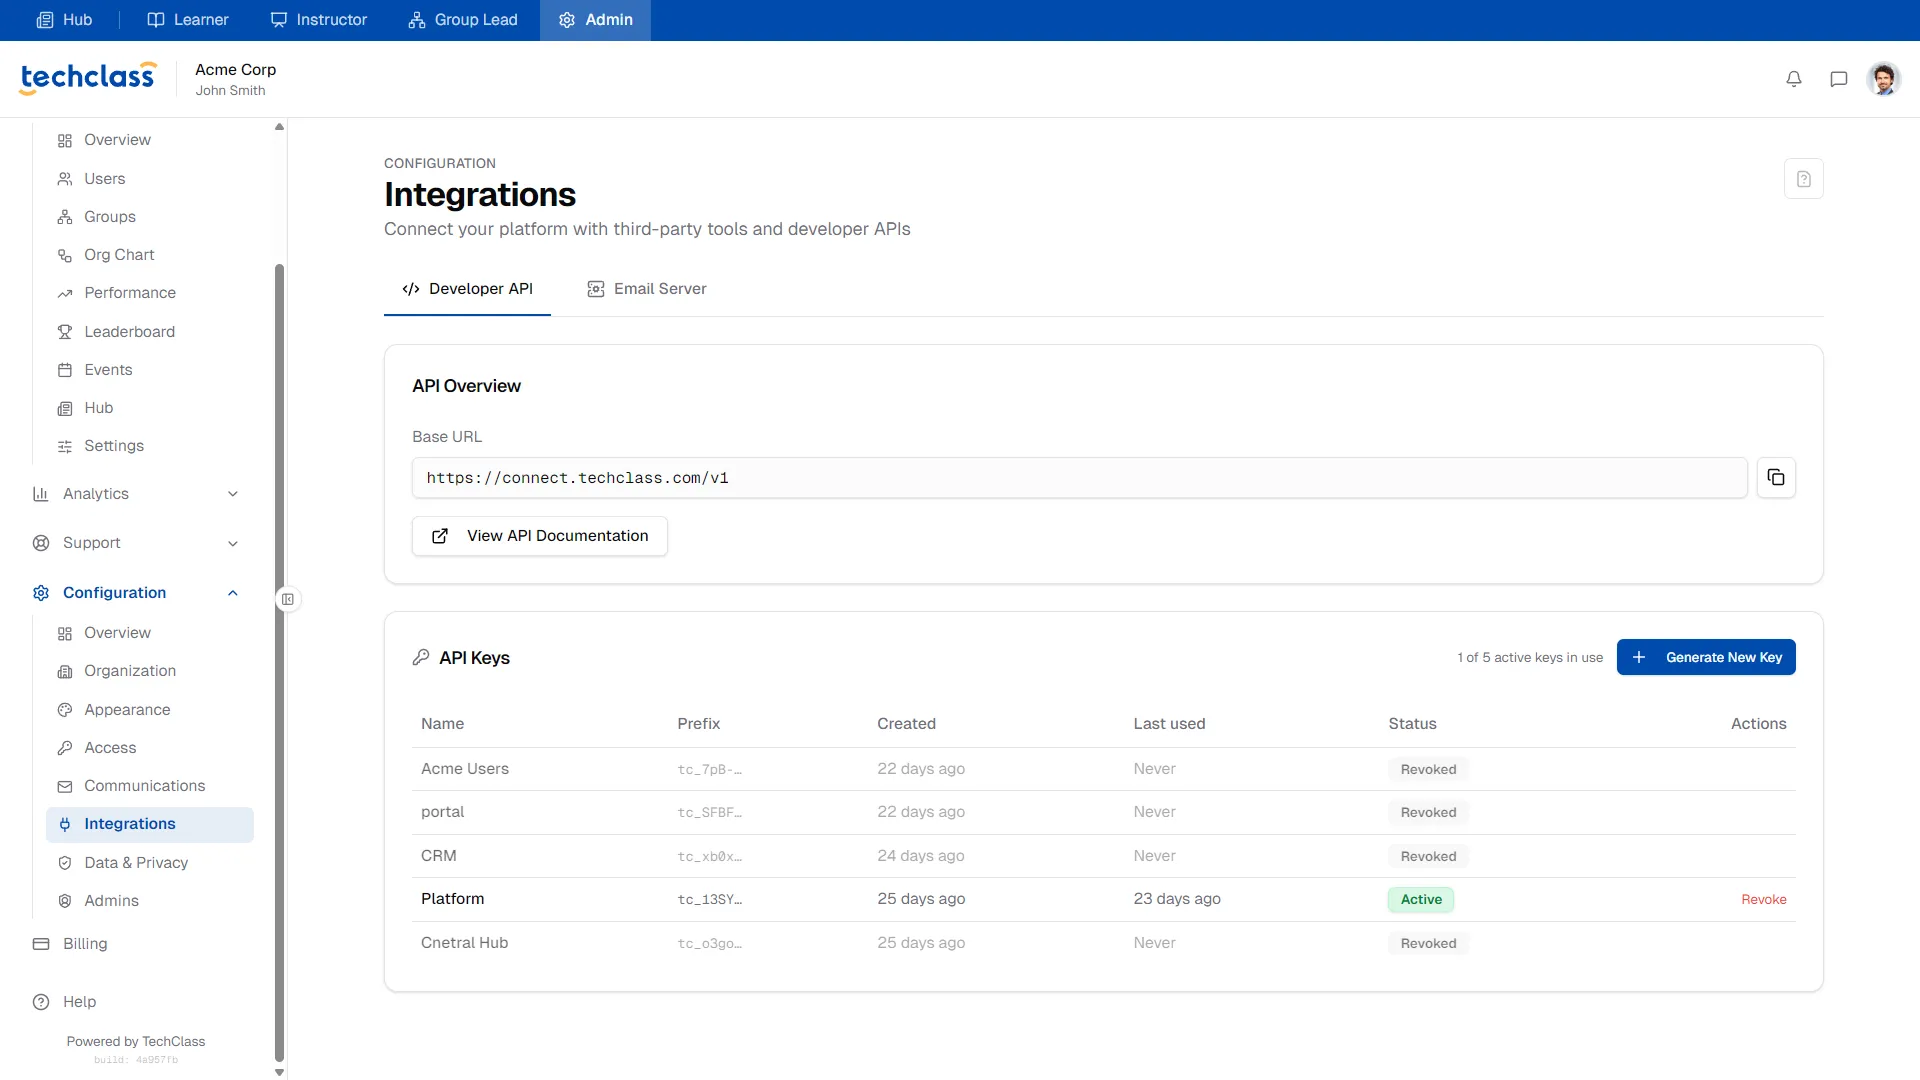The image size is (1920, 1080).
Task: Expand the Analytics section chevron
Action: pyautogui.click(x=233, y=494)
